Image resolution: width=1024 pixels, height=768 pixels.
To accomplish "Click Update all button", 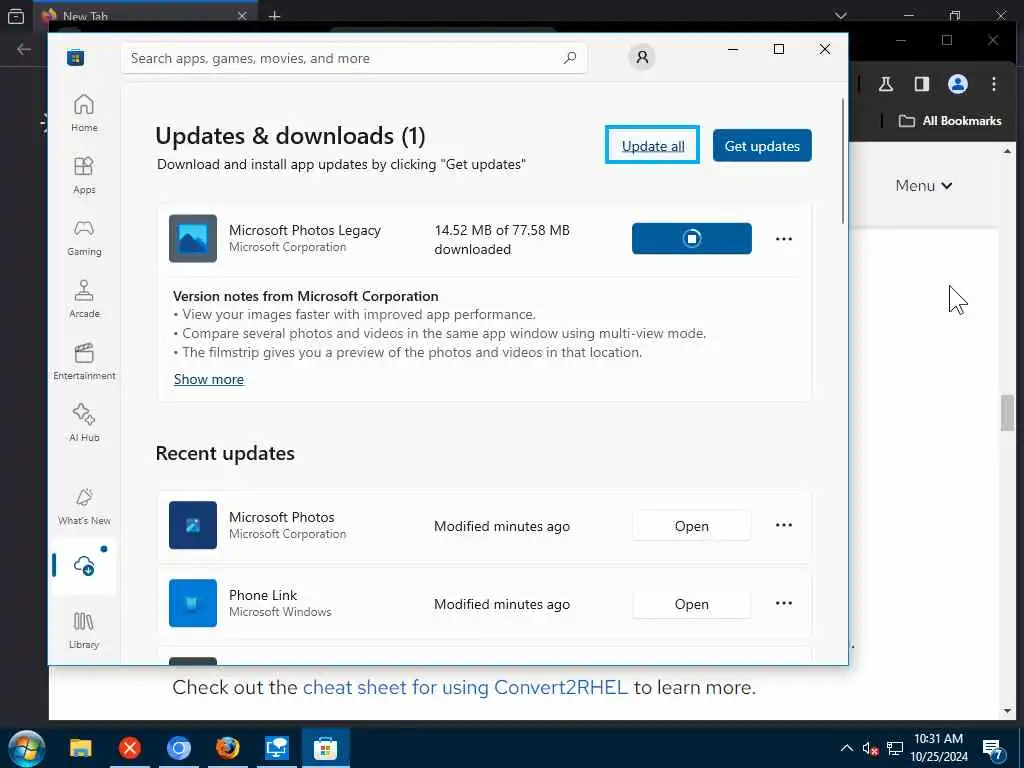I will coord(652,145).
